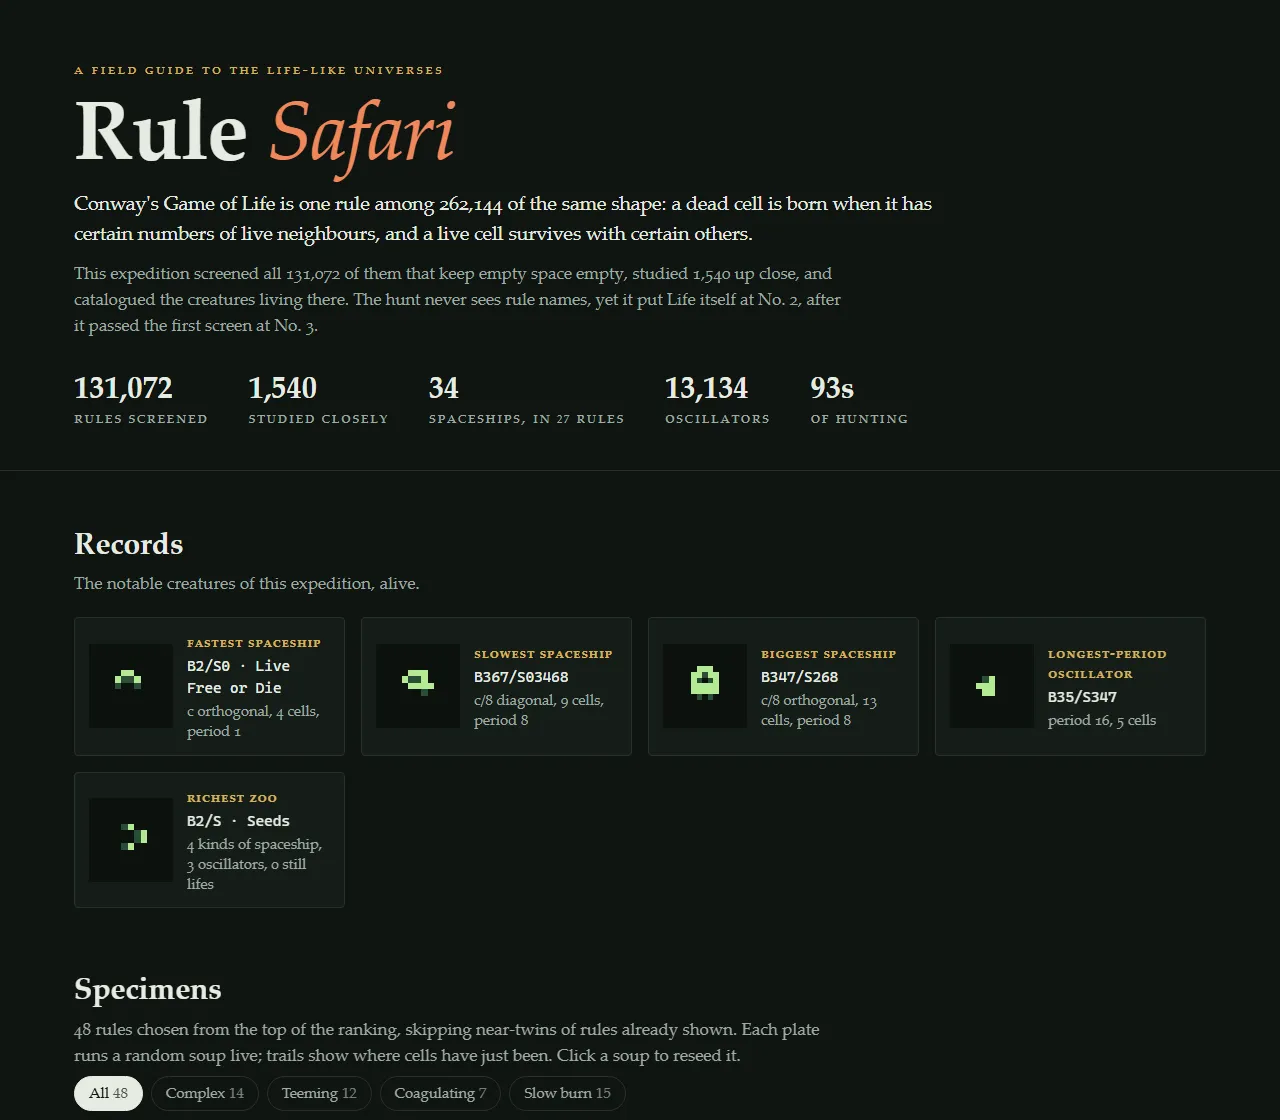Open the Biggest Spaceship creature thumbnail

tap(705, 686)
